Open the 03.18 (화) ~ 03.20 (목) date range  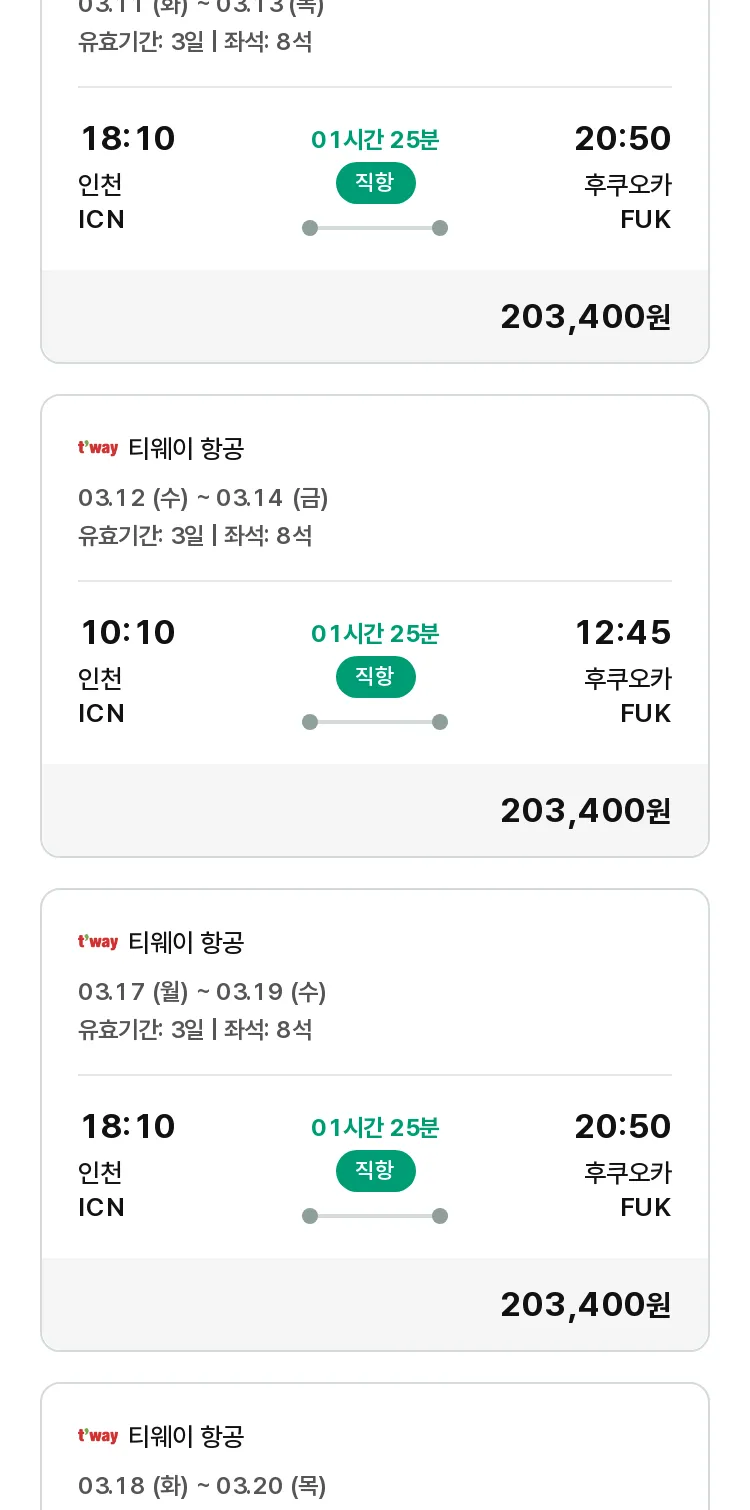coord(202,1486)
